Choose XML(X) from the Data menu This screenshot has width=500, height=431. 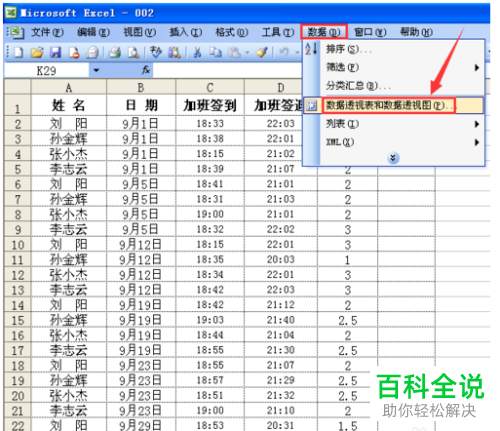click(394, 142)
